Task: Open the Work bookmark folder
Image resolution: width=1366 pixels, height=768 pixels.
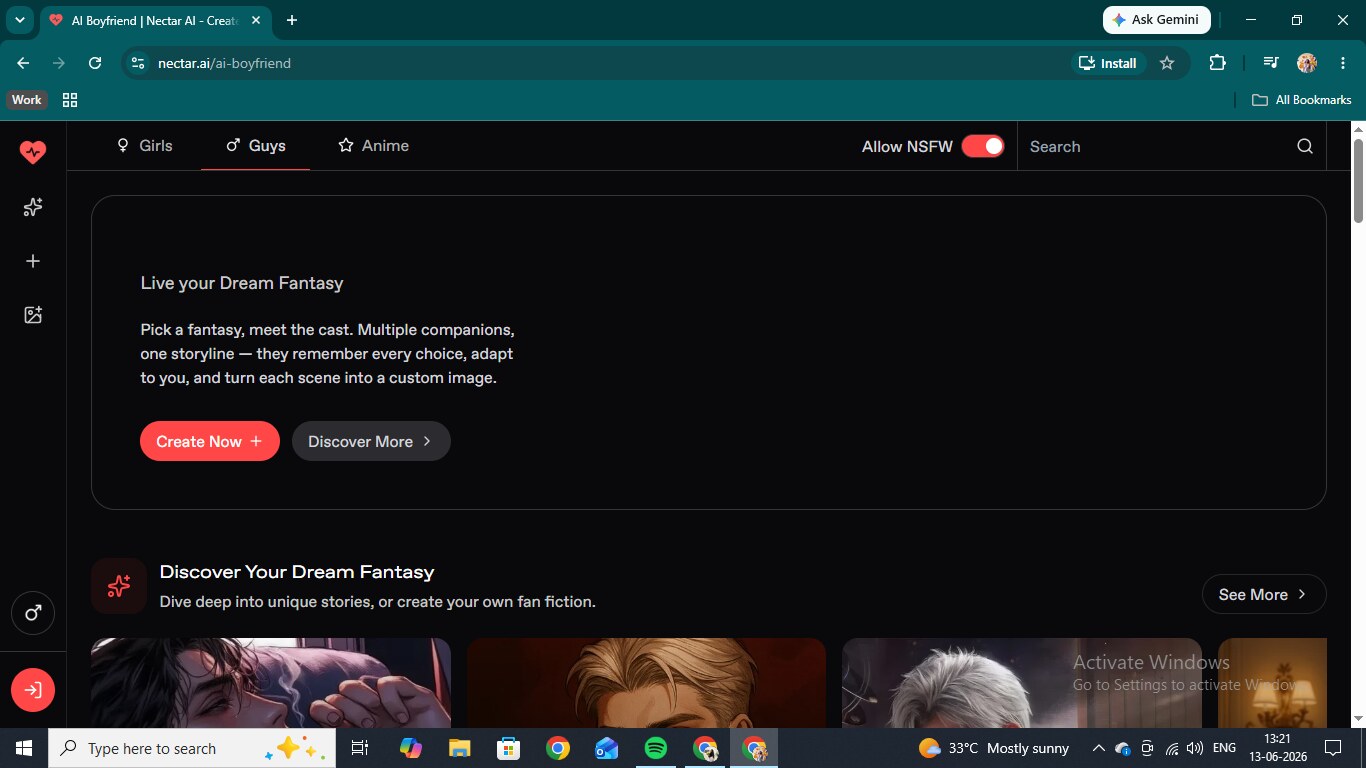Action: (x=27, y=100)
